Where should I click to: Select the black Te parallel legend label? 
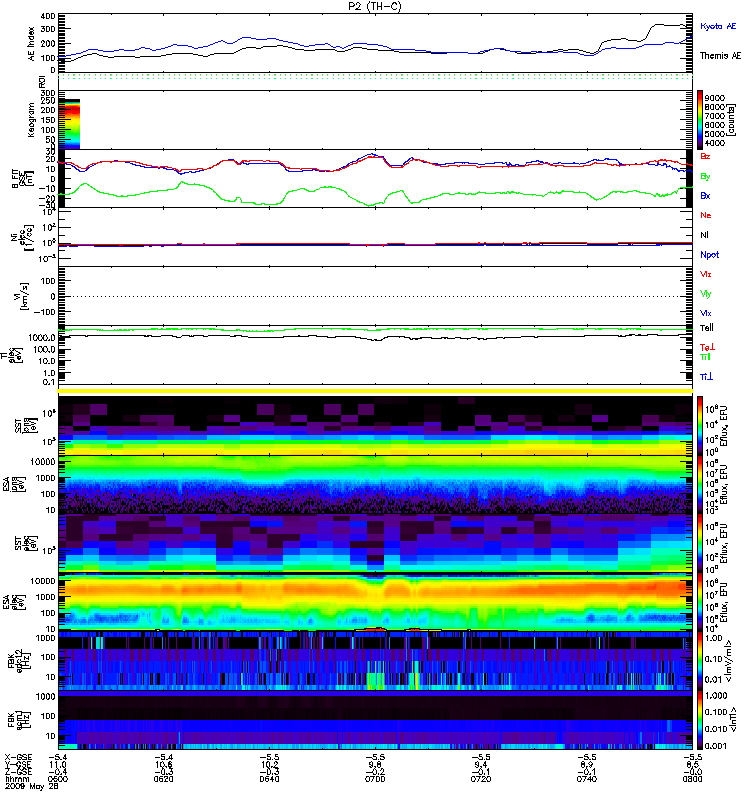[x=707, y=328]
